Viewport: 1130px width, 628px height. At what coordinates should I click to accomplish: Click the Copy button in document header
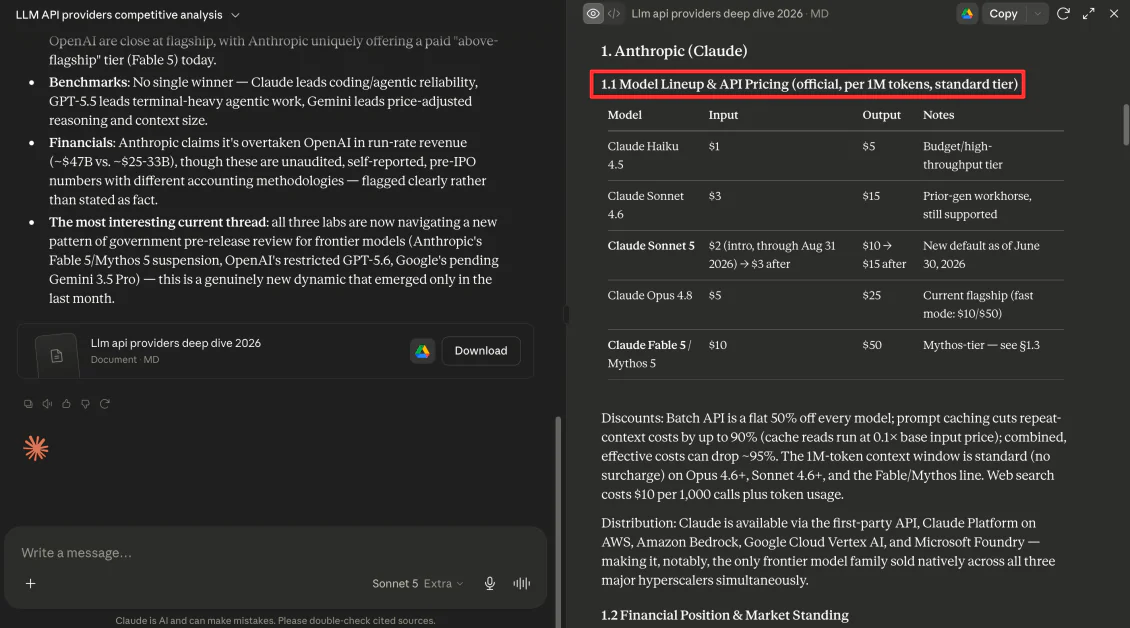click(x=1003, y=14)
